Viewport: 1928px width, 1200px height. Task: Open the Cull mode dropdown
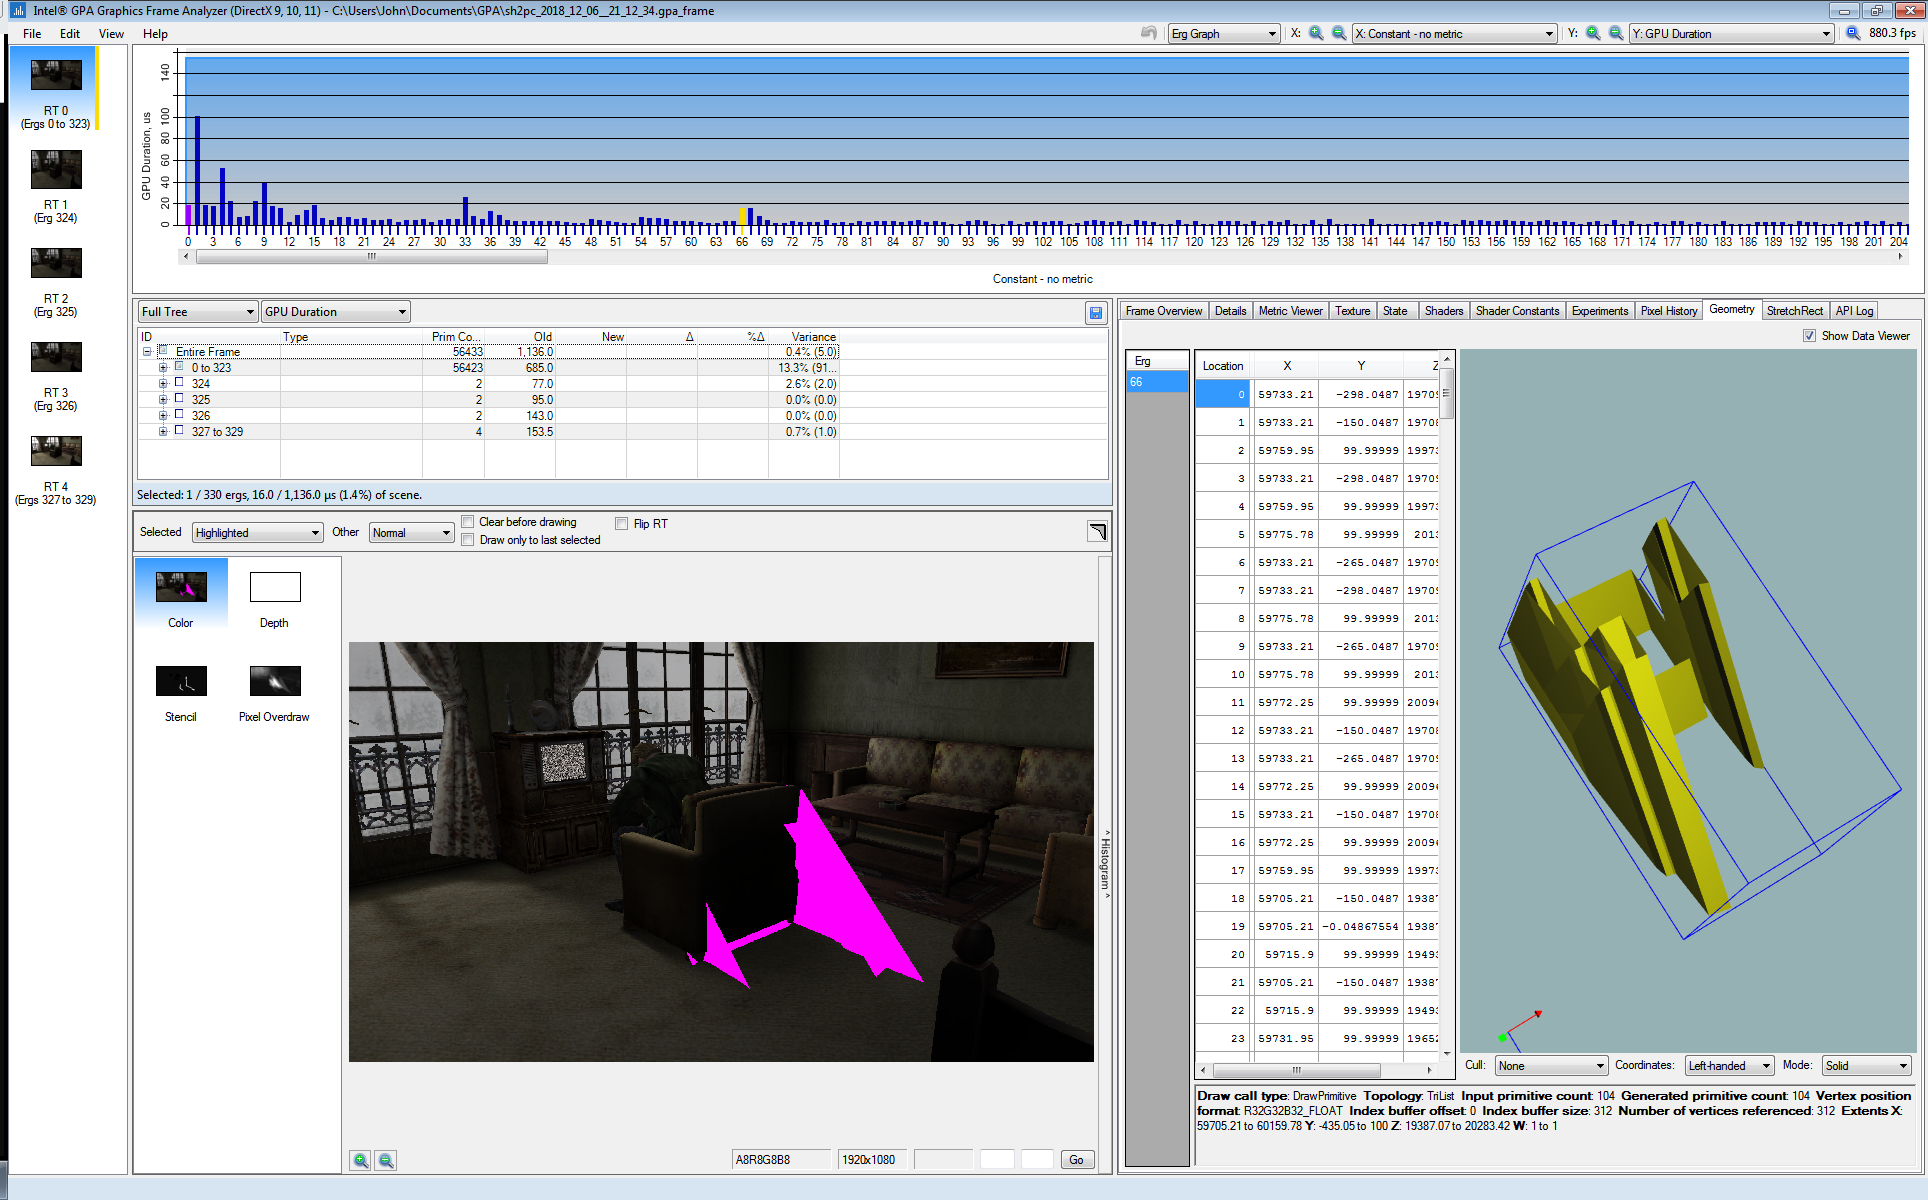click(x=1551, y=1066)
